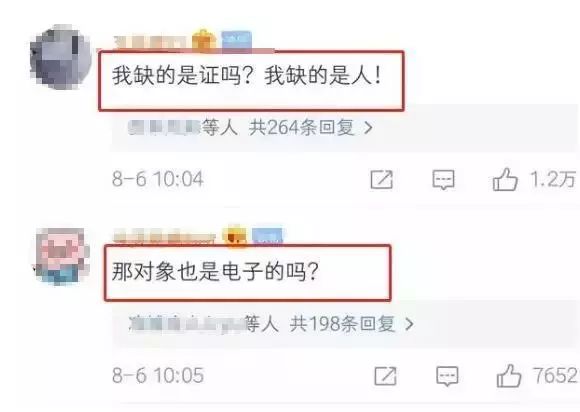Open the first commenter's blurred username
Image resolution: width=580 pixels, height=412 pixels.
coord(151,41)
